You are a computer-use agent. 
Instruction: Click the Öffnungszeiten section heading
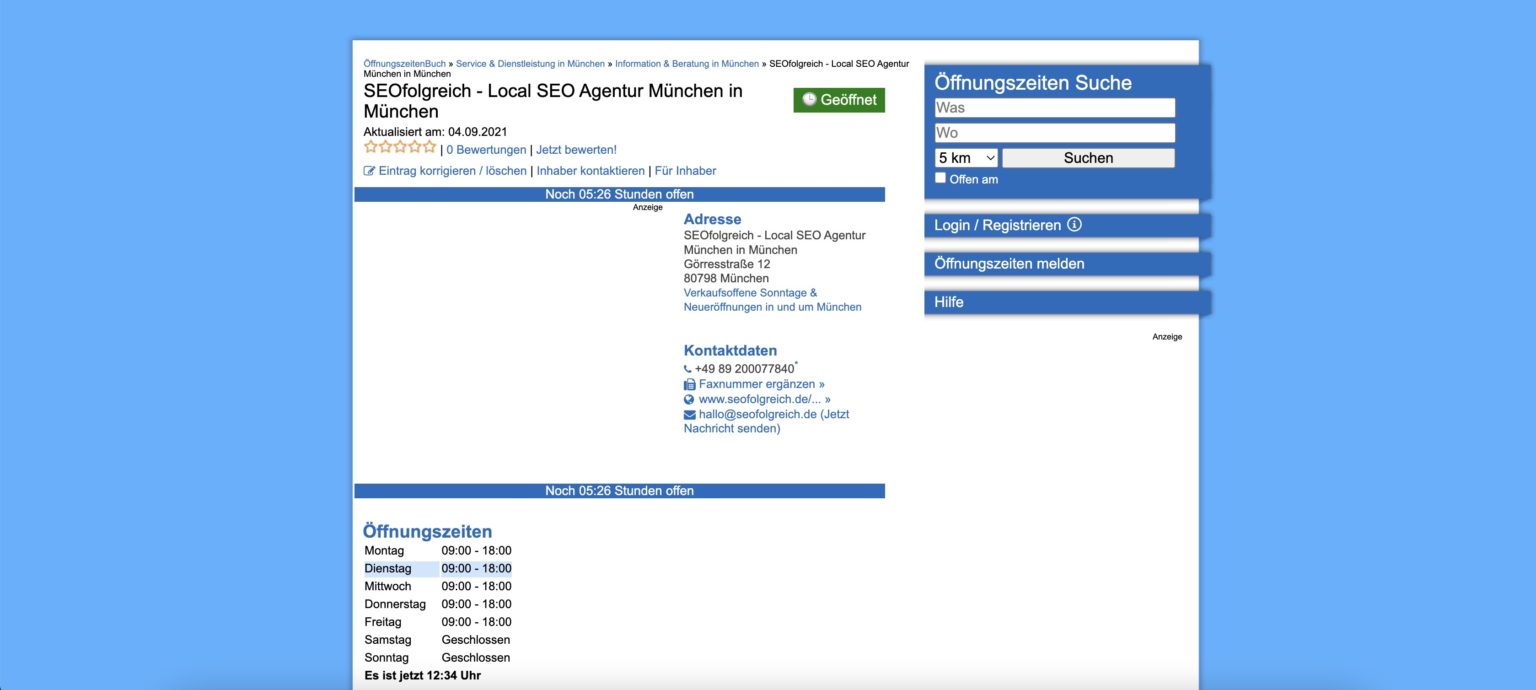[428, 532]
